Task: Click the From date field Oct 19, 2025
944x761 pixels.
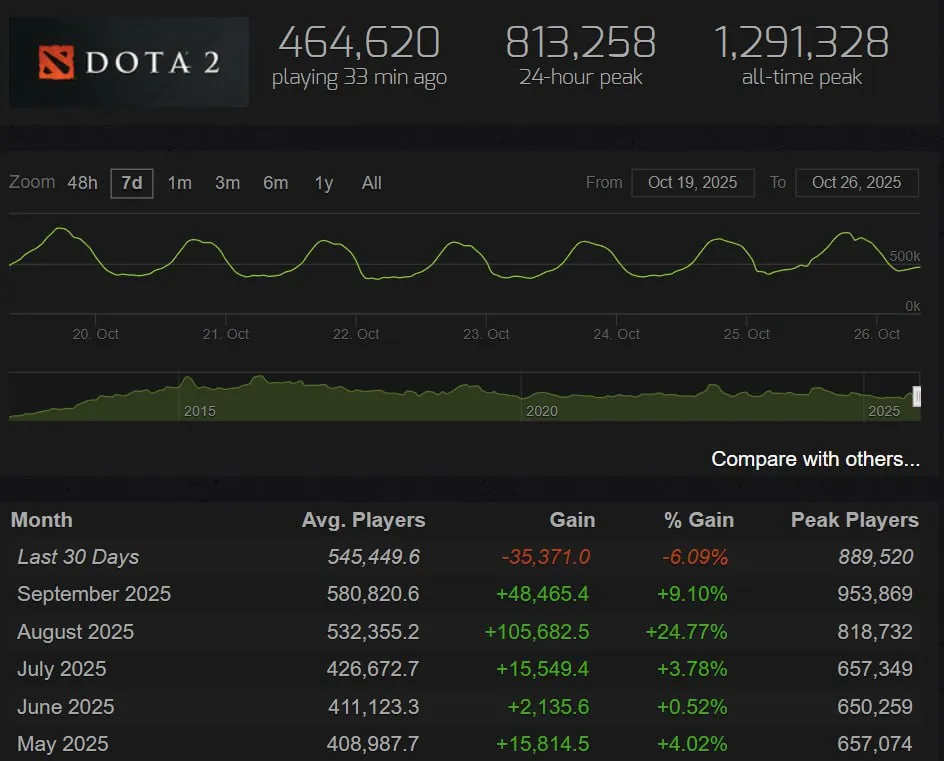Action: 692,182
